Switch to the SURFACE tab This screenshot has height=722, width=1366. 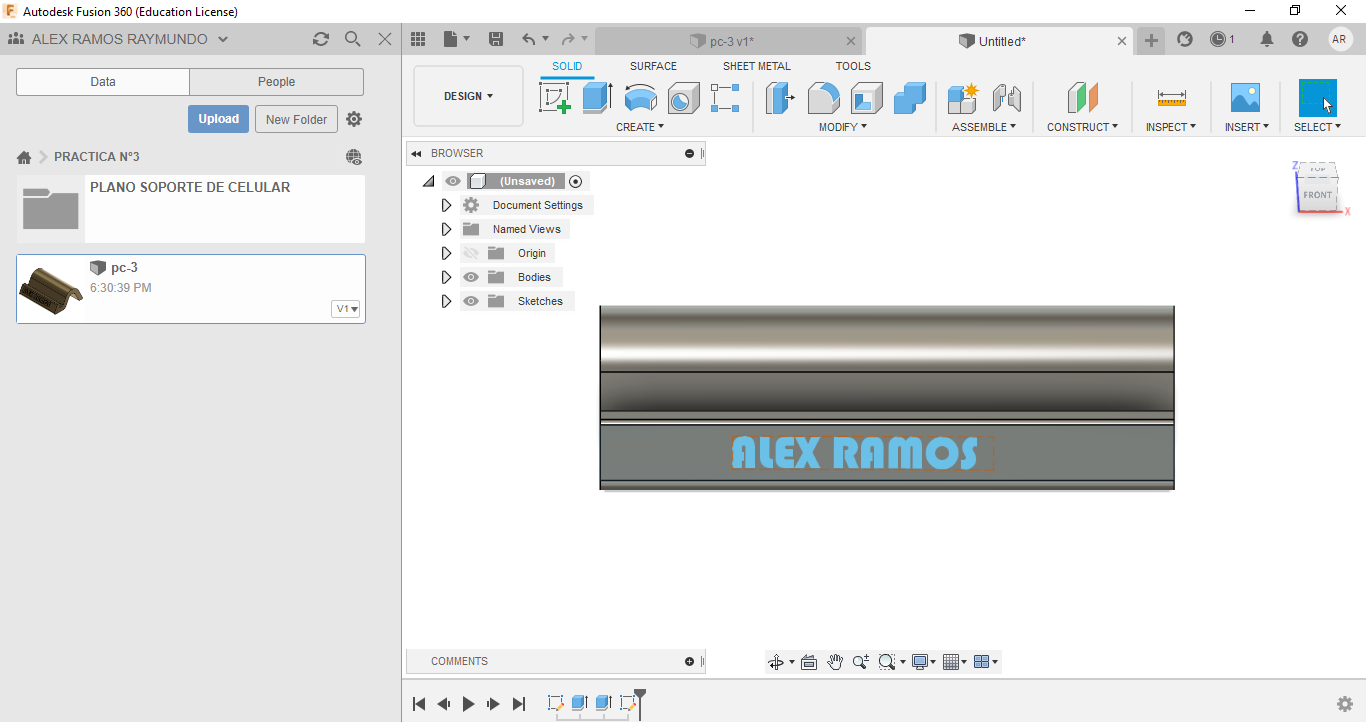[x=653, y=66]
